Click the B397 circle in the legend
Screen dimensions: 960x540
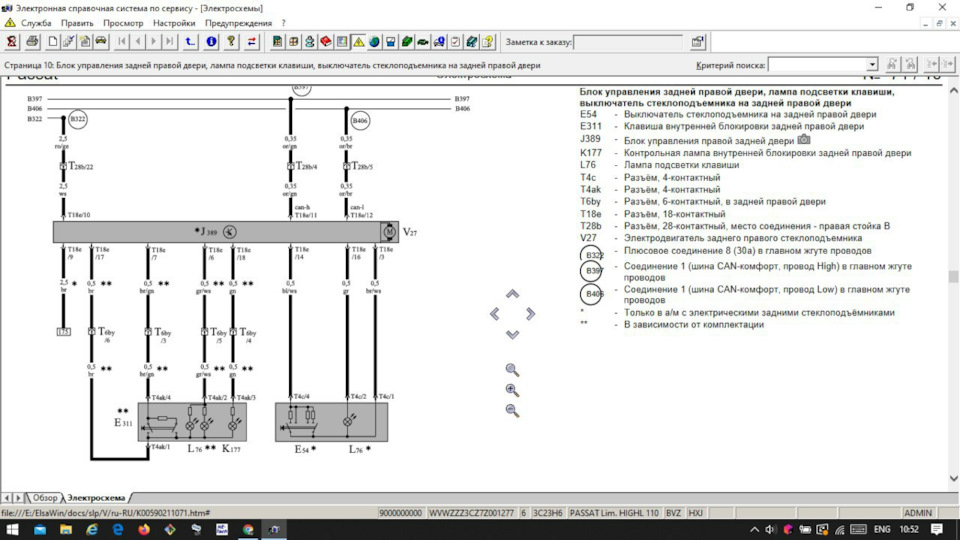click(591, 271)
